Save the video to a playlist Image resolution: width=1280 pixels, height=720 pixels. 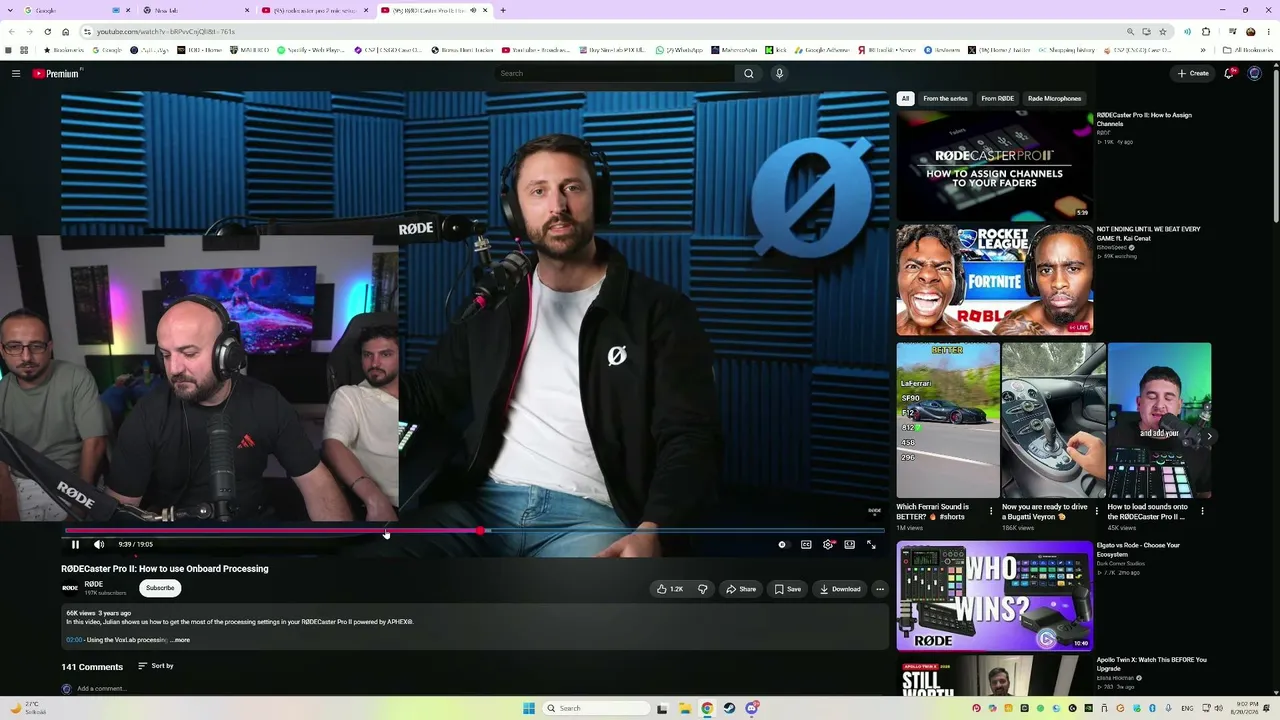(788, 589)
